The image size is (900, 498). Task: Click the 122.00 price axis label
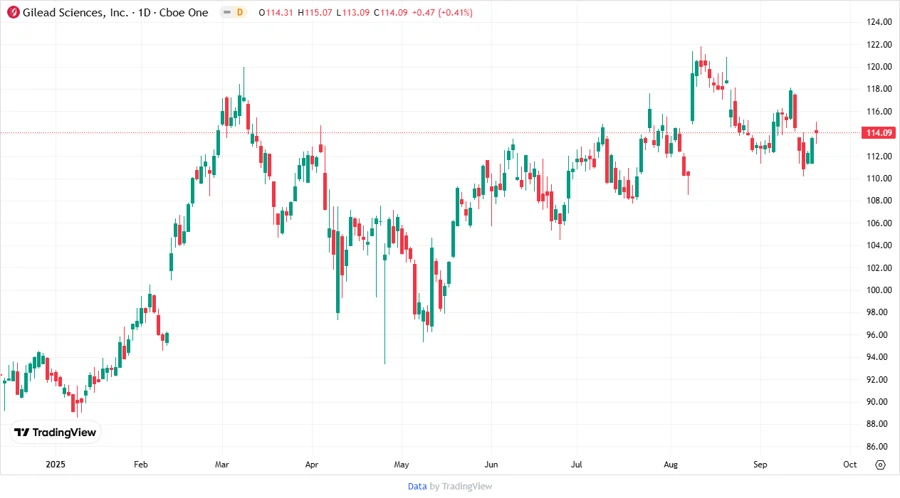(x=879, y=44)
